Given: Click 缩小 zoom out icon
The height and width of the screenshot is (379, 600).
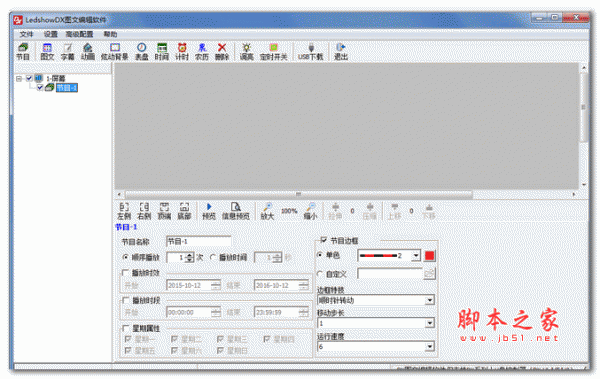Looking at the screenshot, I should [x=310, y=211].
